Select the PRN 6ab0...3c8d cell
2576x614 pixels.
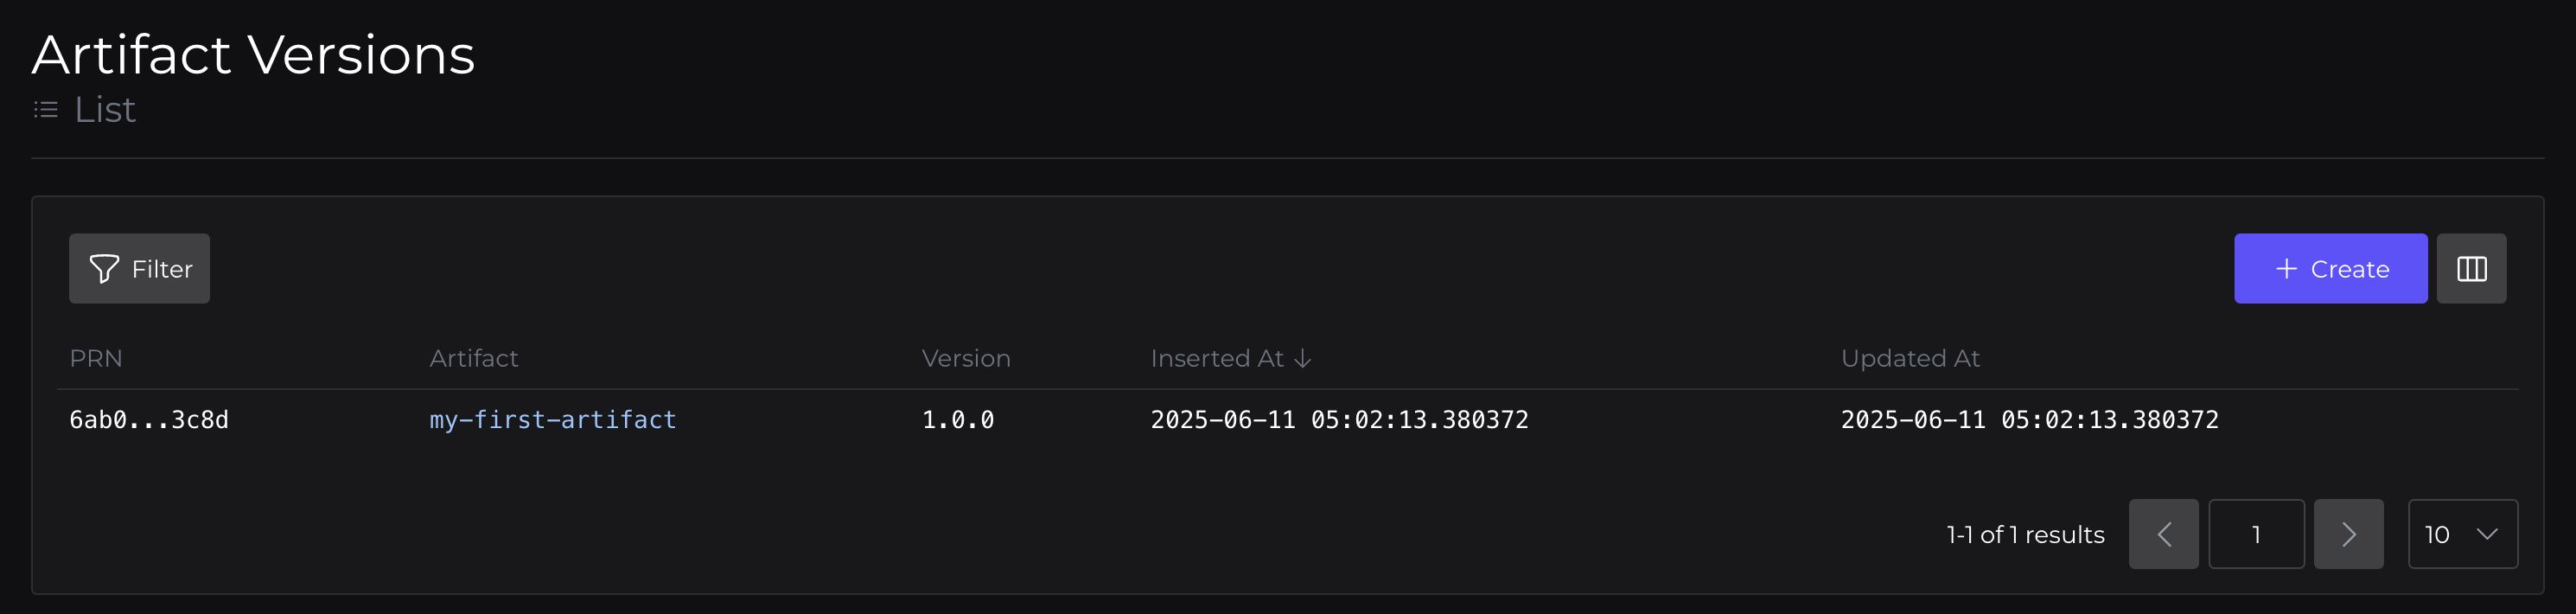coord(148,420)
